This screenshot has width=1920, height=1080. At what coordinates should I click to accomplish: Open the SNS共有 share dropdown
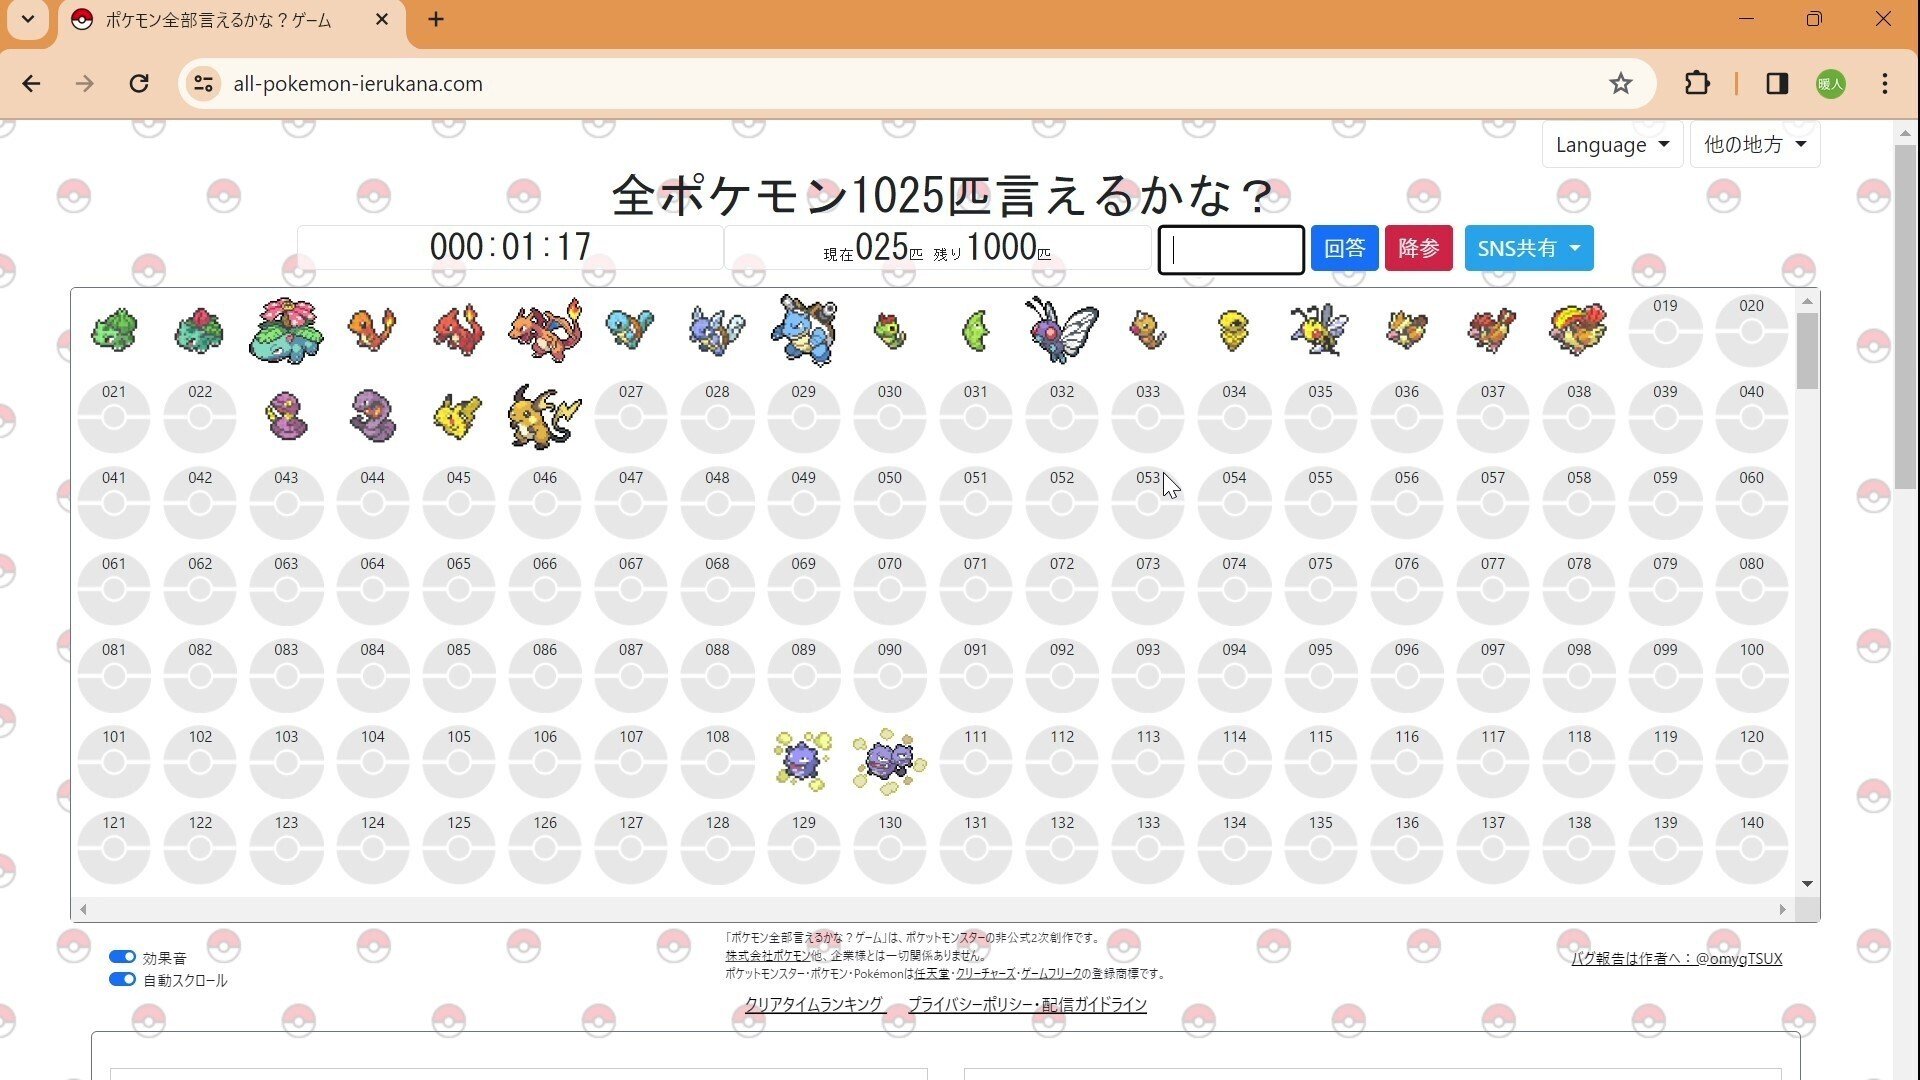coord(1528,248)
